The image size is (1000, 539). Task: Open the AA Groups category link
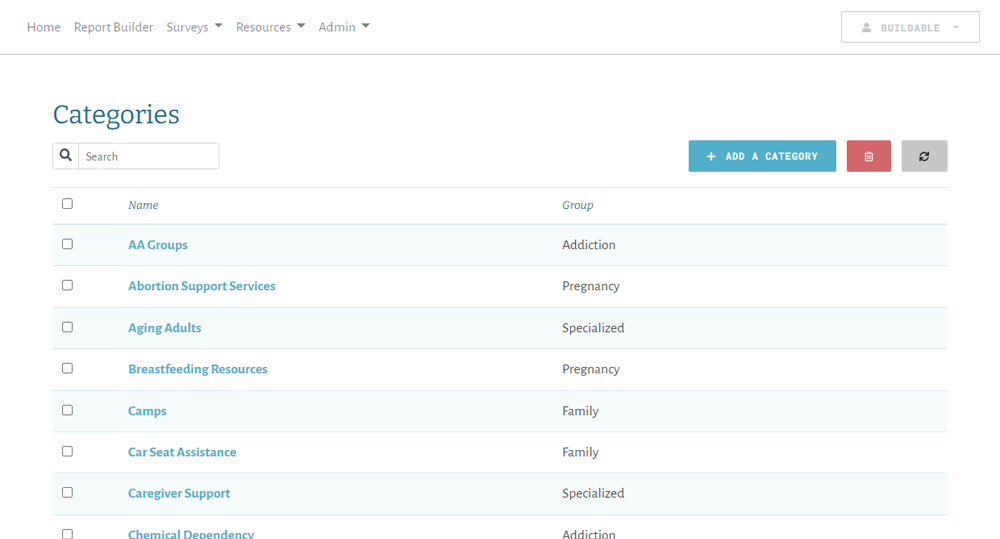click(x=158, y=245)
